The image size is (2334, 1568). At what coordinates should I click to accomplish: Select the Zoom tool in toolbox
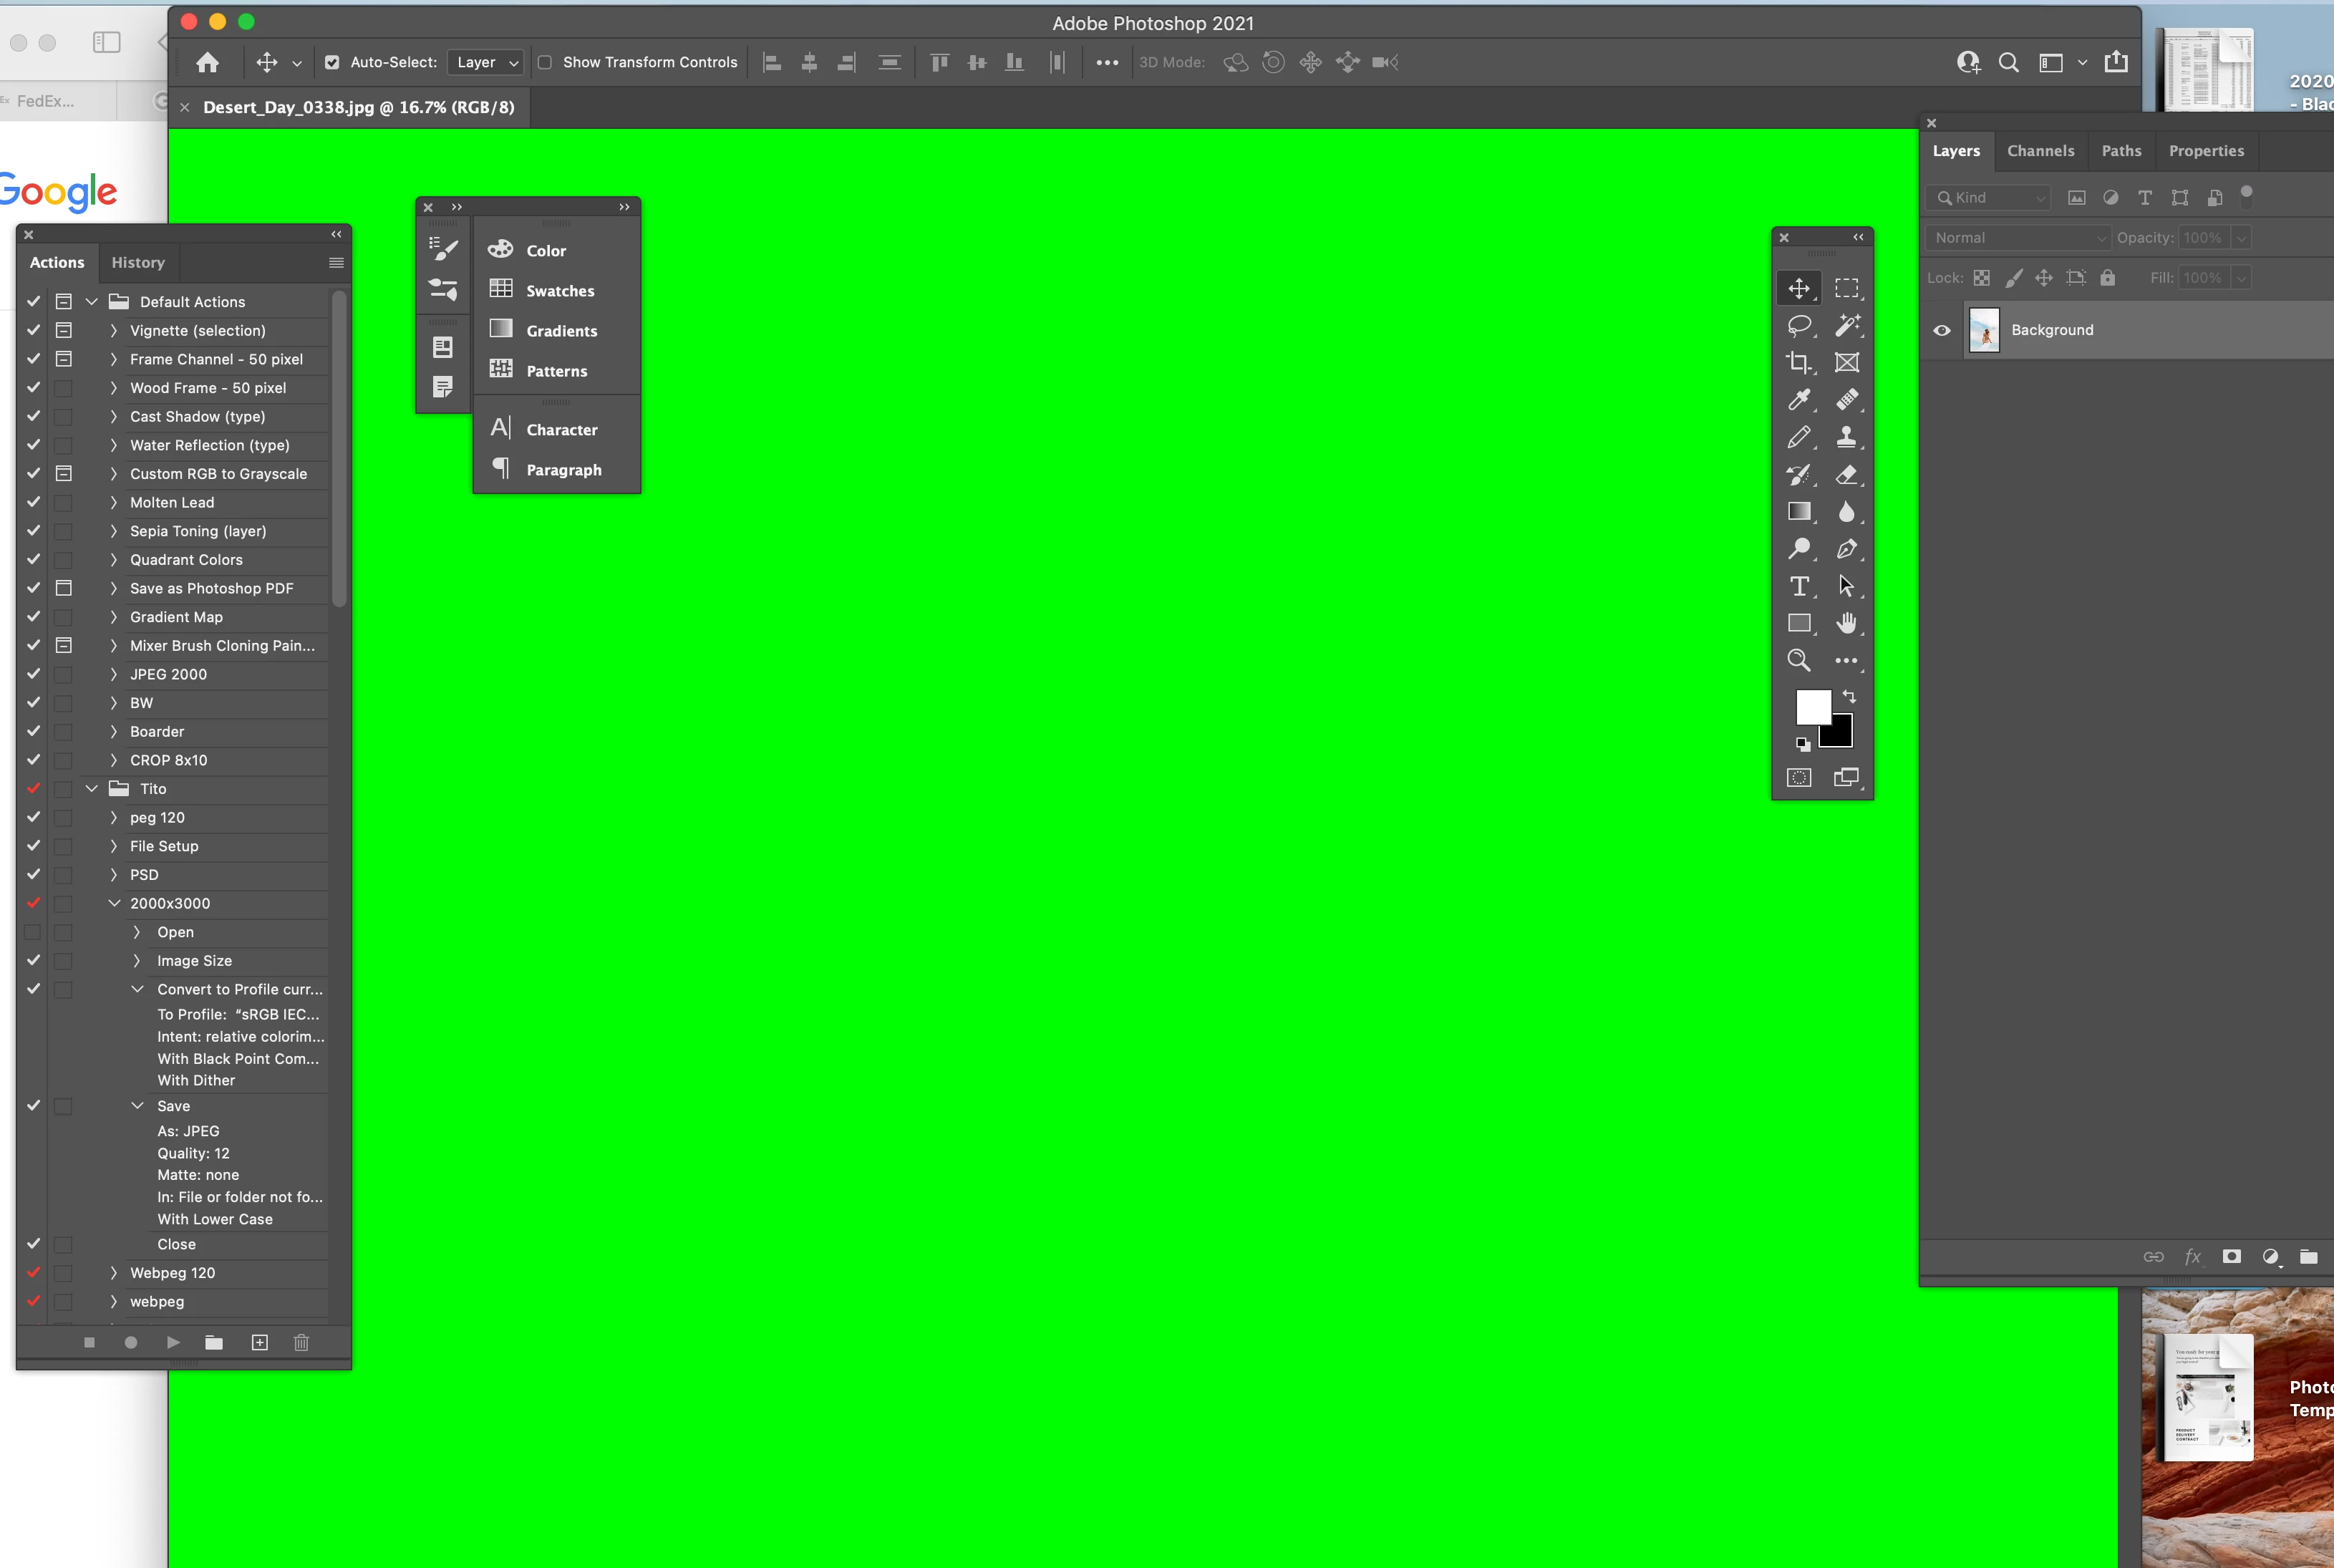[x=1798, y=660]
